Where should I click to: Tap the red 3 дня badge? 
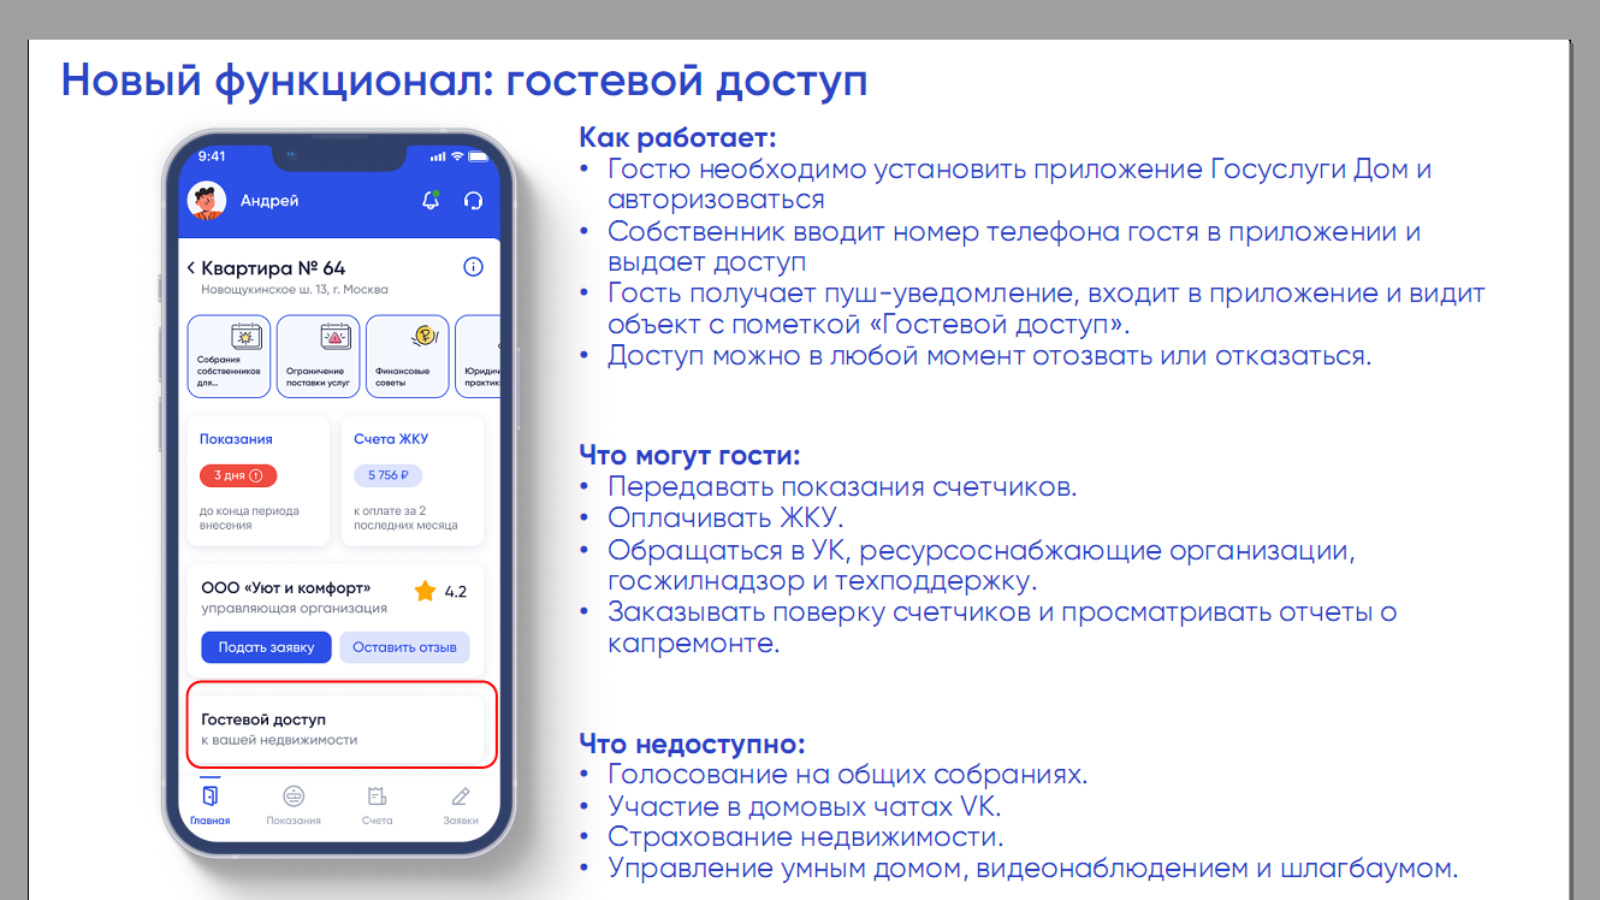[238, 476]
